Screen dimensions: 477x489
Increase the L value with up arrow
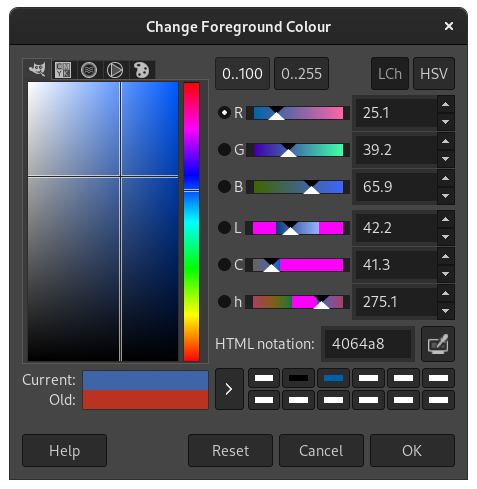[x=446, y=219]
